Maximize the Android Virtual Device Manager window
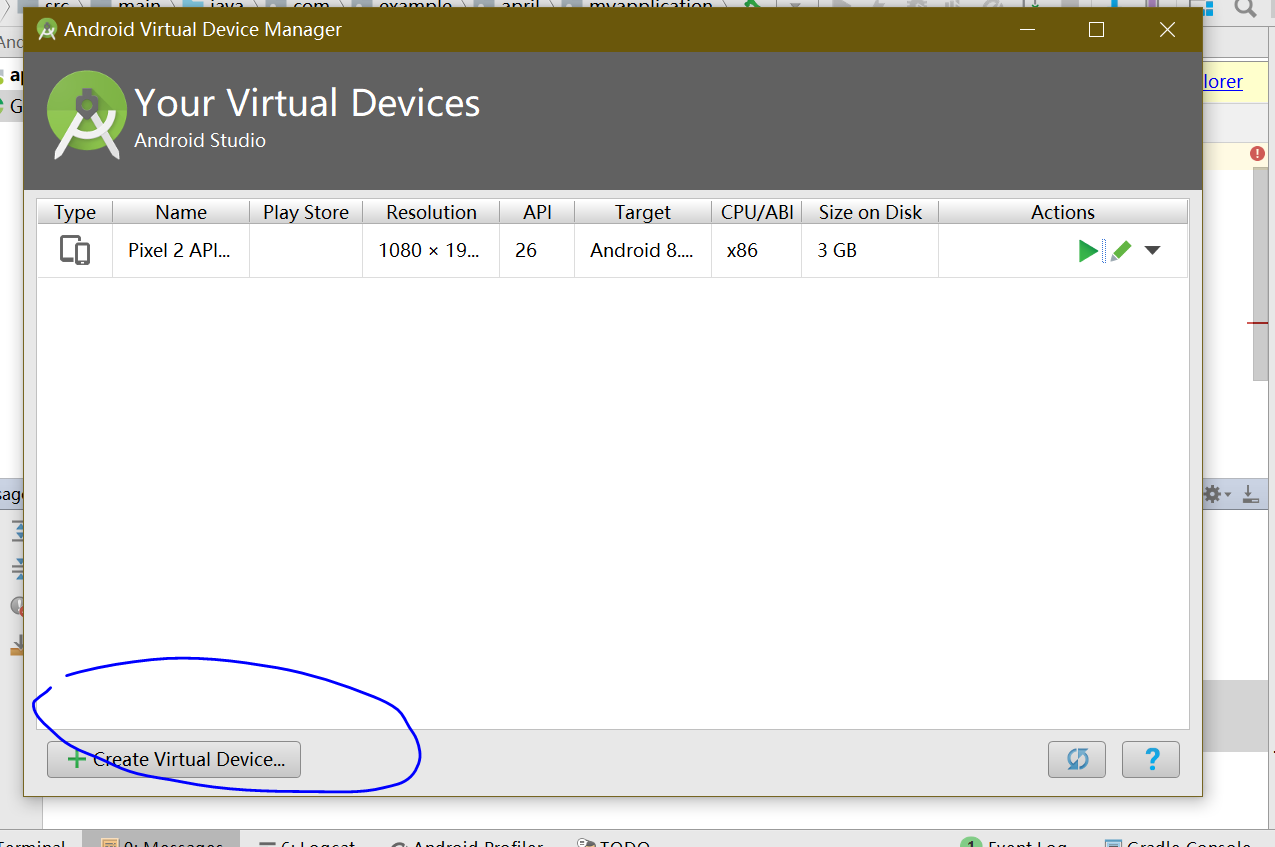Viewport: 1275px width, 847px height. pyautogui.click(x=1096, y=30)
